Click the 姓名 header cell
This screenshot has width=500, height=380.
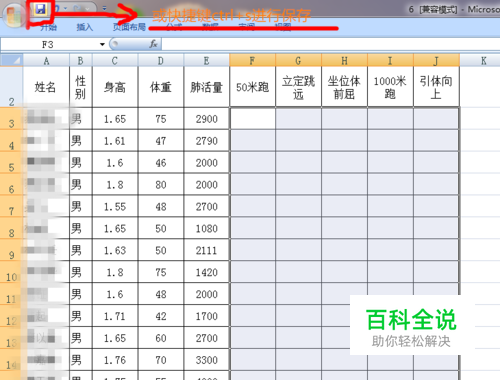[46, 87]
